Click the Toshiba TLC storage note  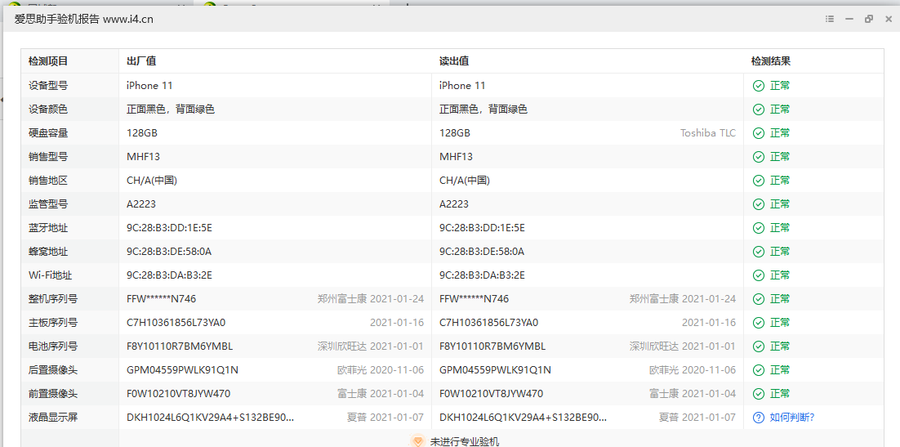tap(708, 133)
